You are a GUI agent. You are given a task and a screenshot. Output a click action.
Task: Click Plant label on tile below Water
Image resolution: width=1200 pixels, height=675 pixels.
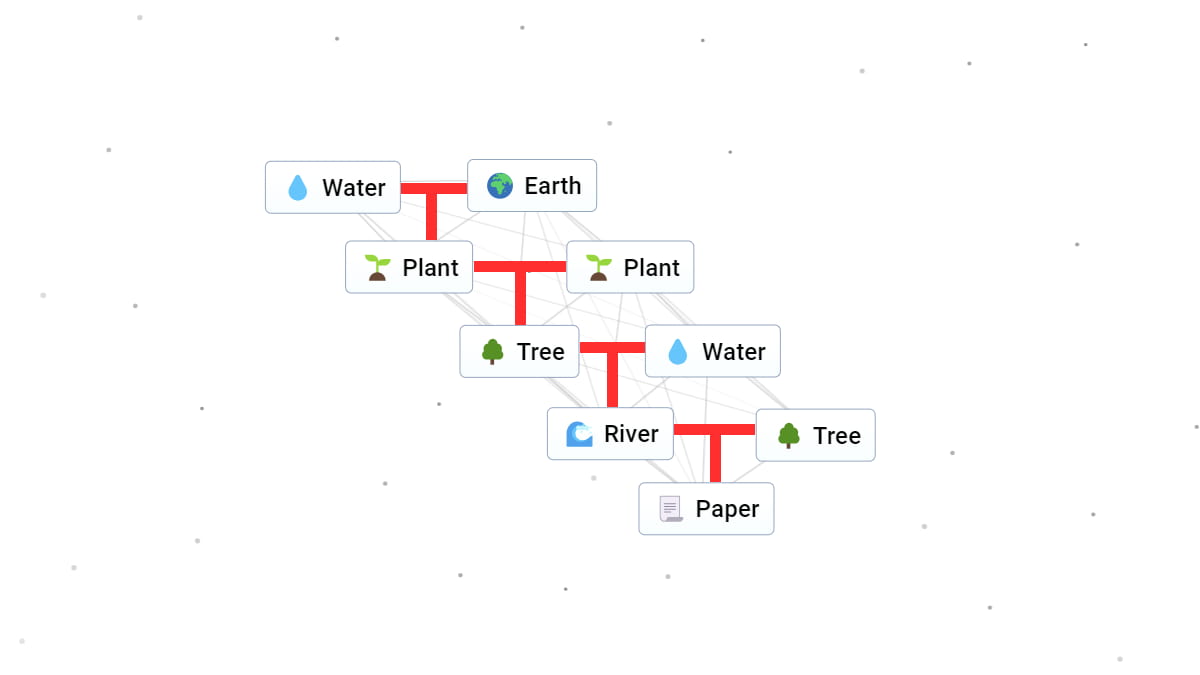(x=430, y=268)
